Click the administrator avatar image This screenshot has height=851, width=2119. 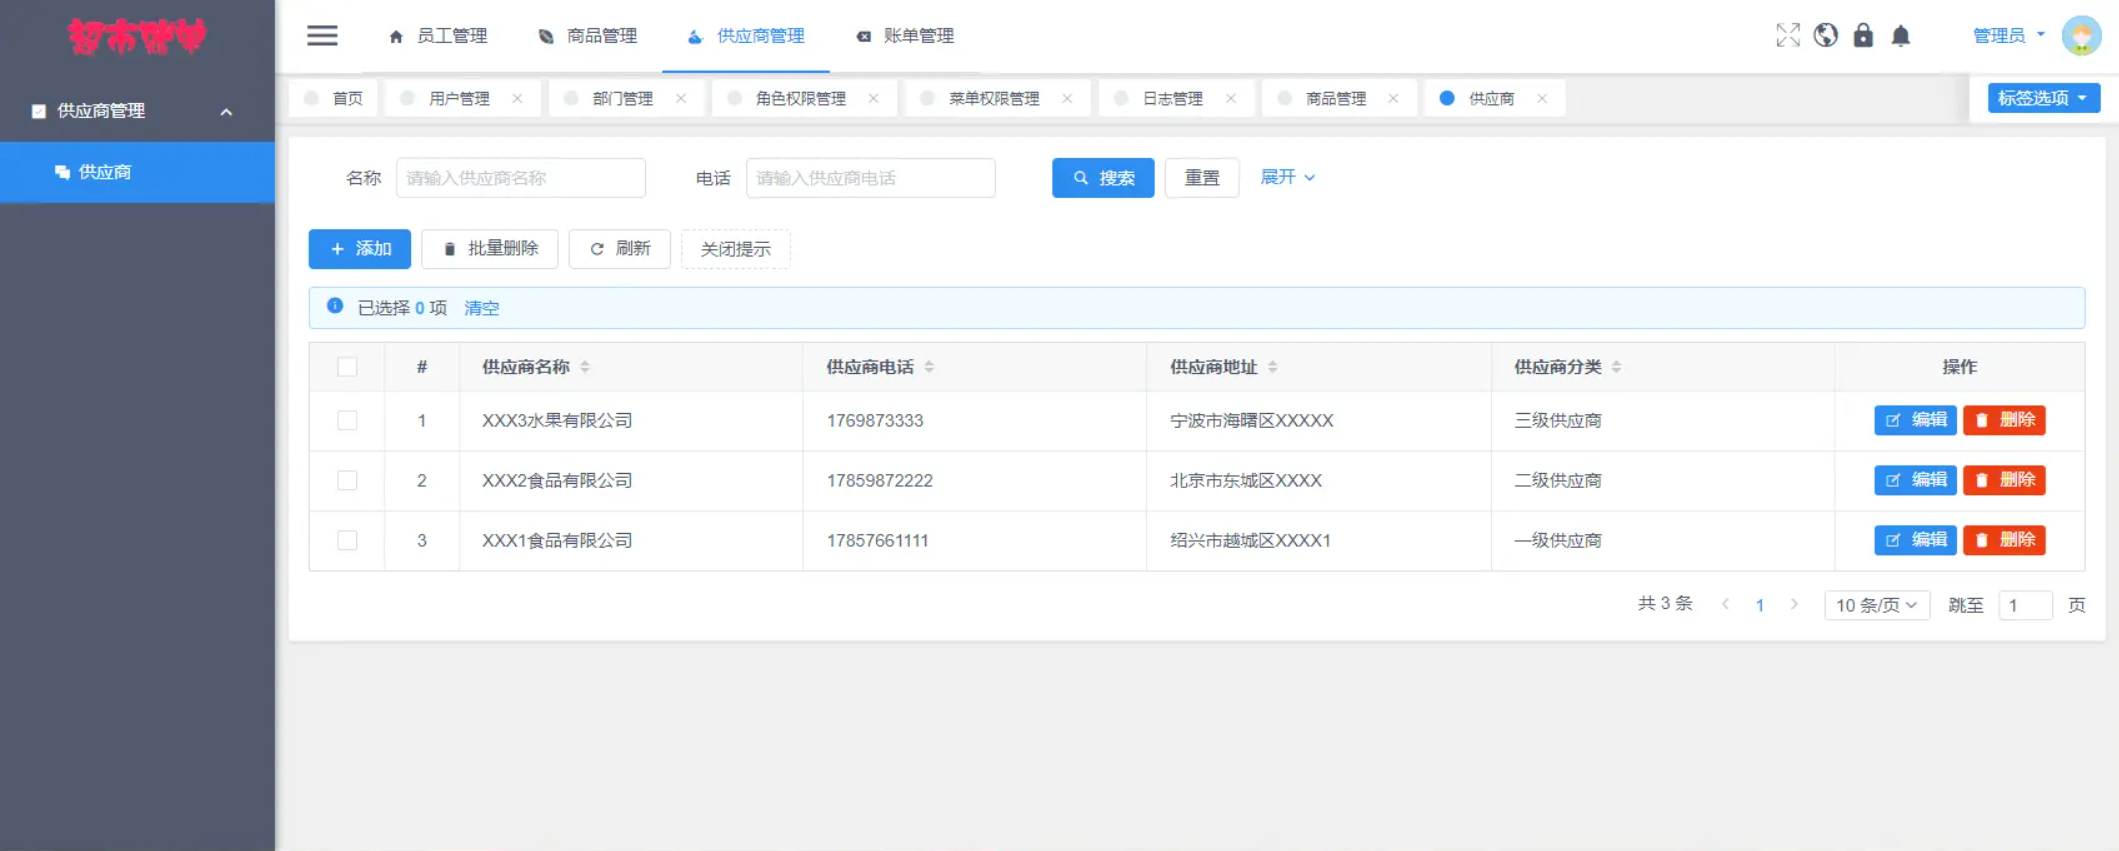(2081, 36)
